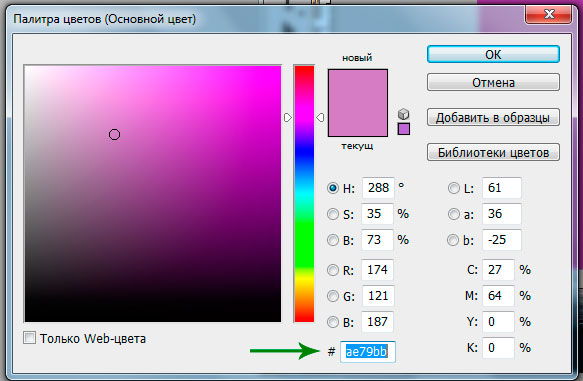Confirm with the OK button
The image size is (583, 381).
point(493,54)
